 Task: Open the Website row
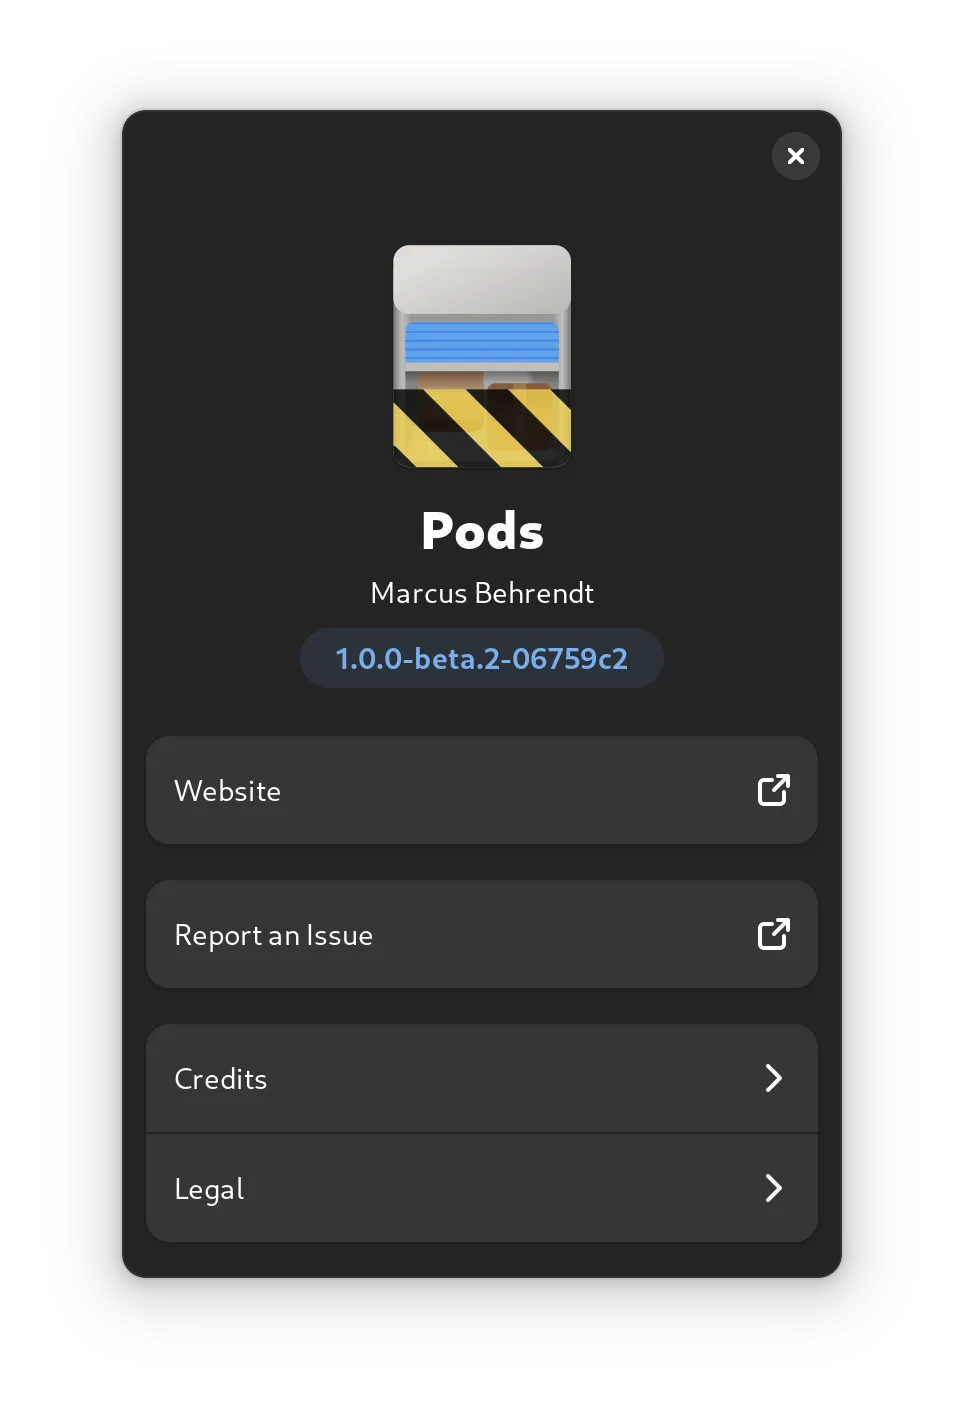[480, 790]
